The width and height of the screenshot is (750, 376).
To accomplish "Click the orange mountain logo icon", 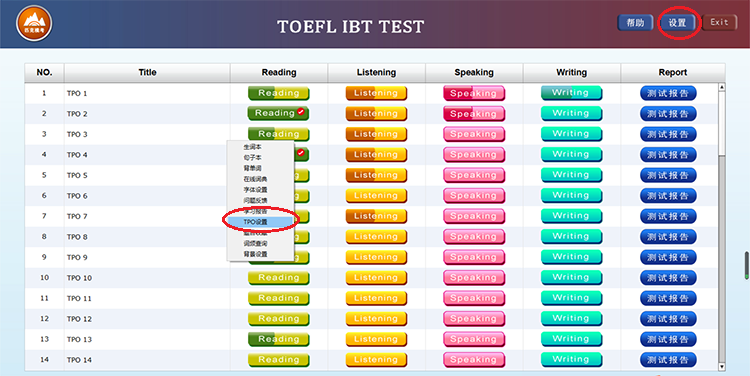I will point(34,23).
